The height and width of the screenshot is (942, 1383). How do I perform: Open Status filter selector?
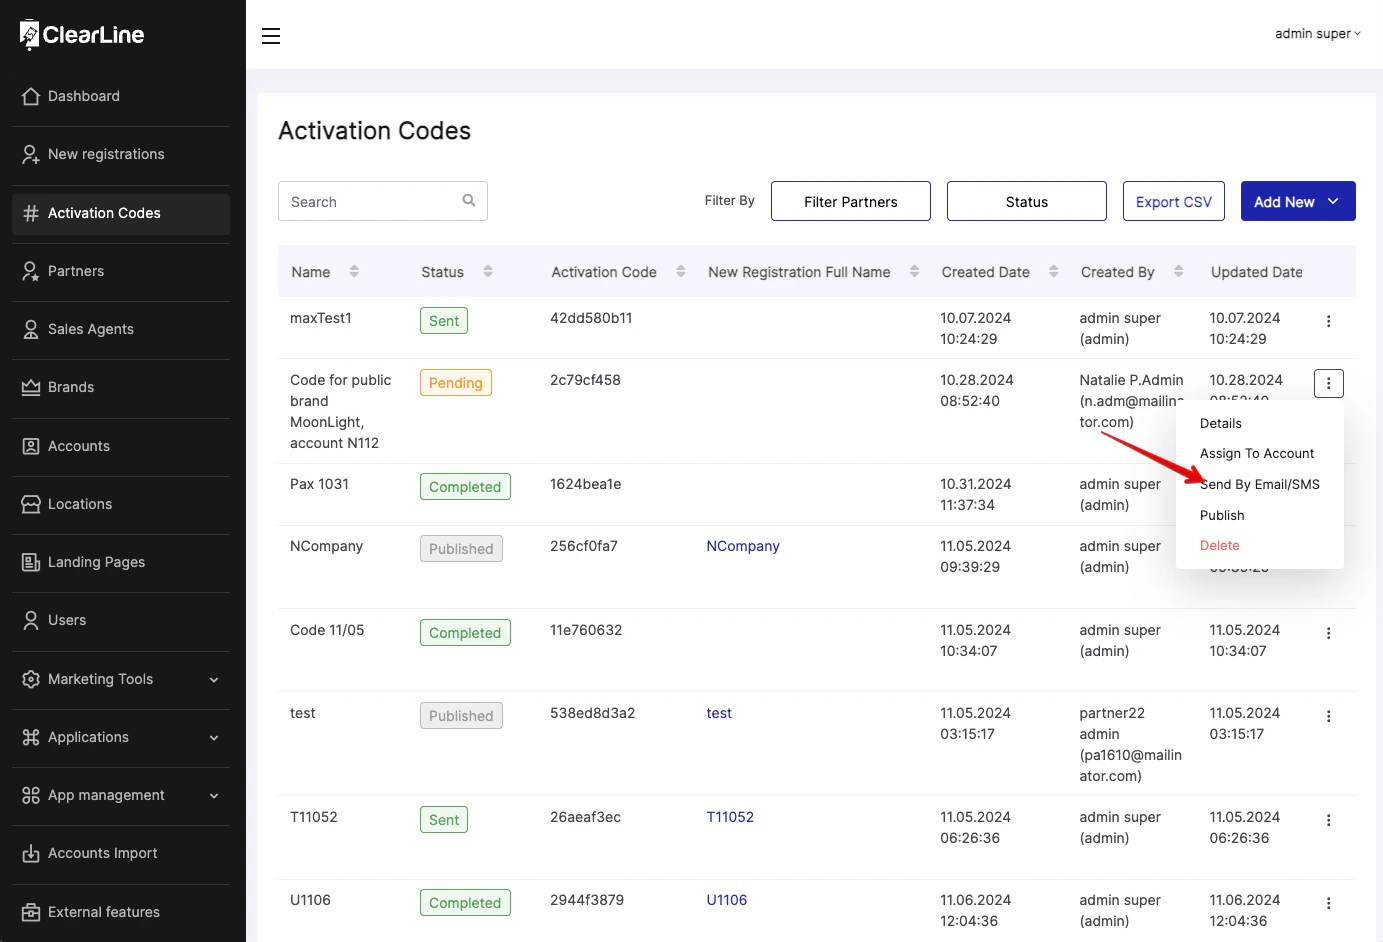[1027, 201]
